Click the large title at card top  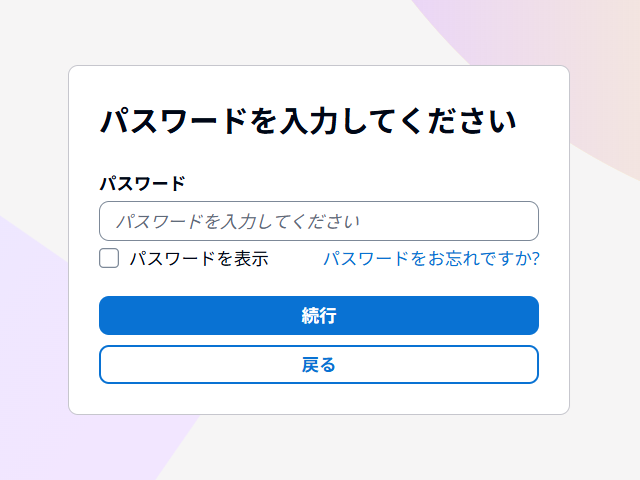[x=308, y=122]
